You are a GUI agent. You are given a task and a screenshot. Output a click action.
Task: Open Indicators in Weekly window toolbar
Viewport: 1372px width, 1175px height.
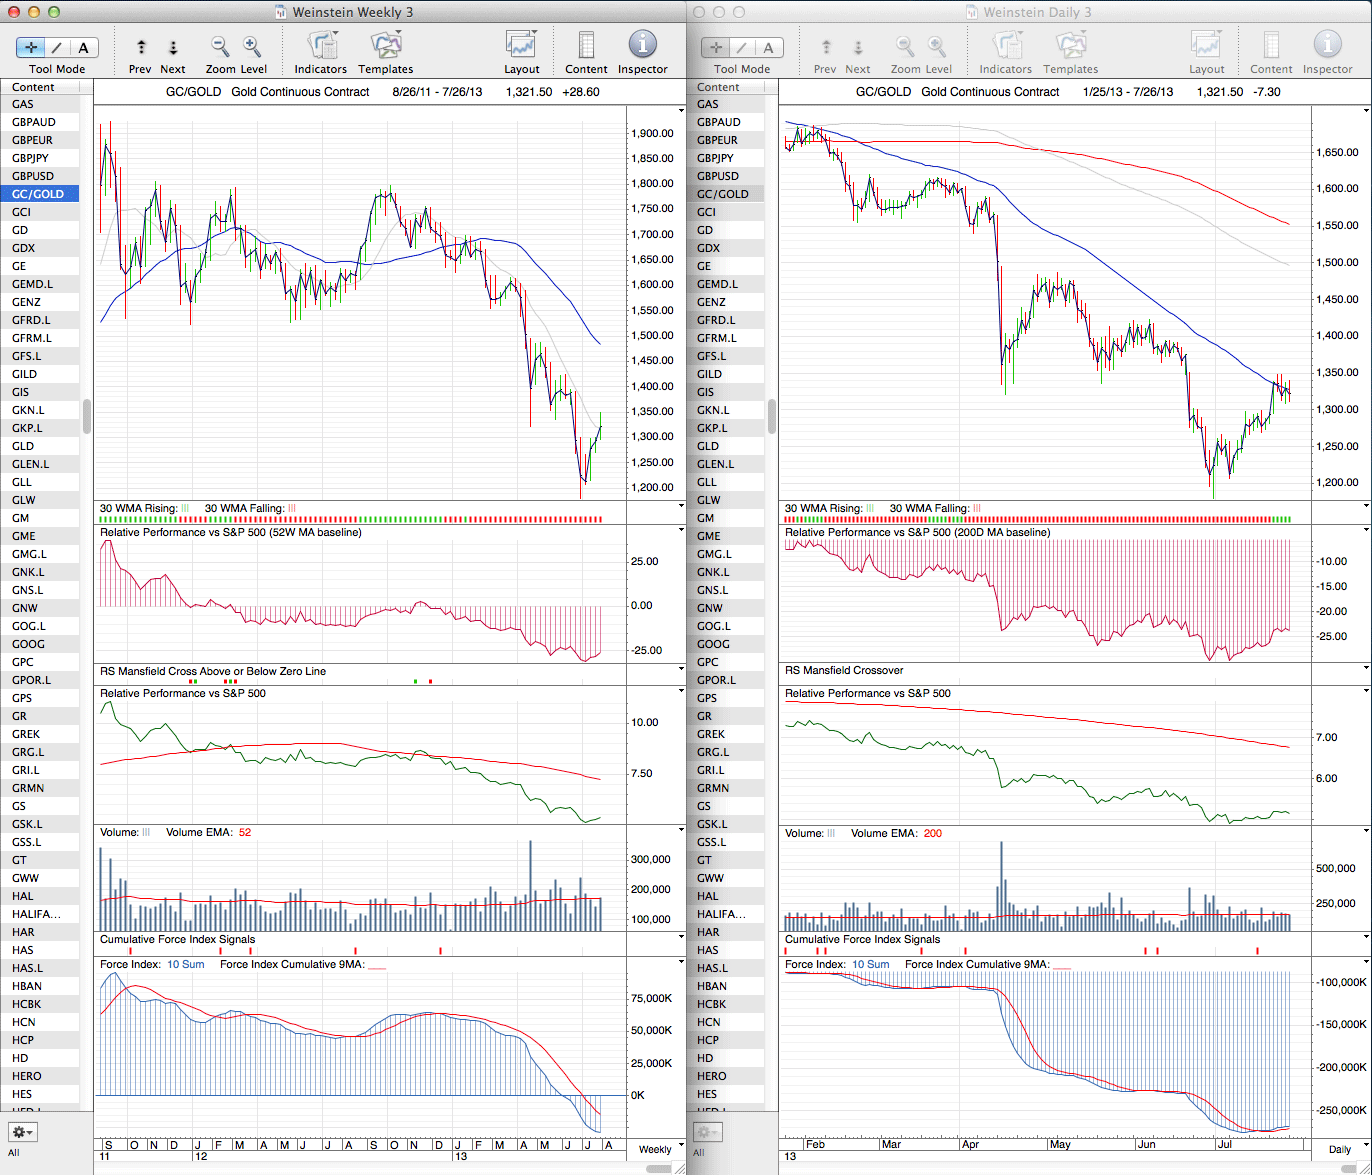pyautogui.click(x=321, y=46)
